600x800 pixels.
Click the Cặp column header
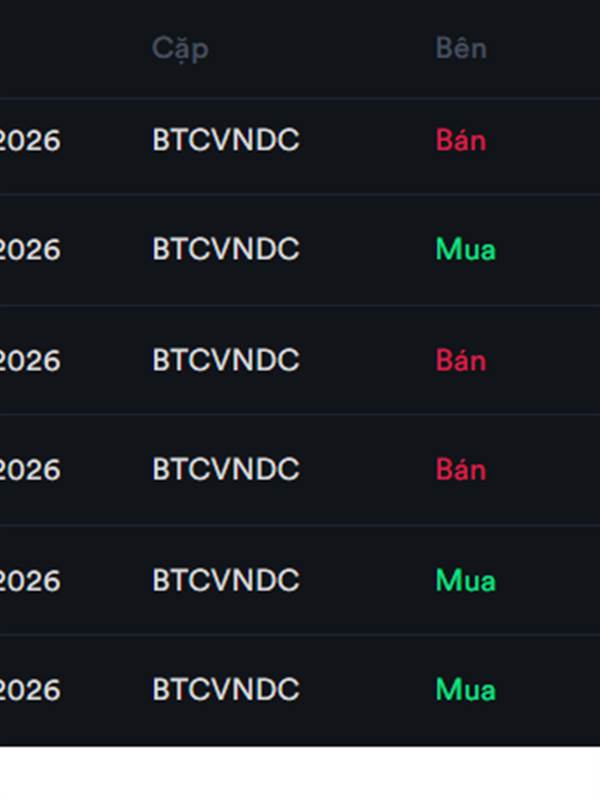point(180,49)
